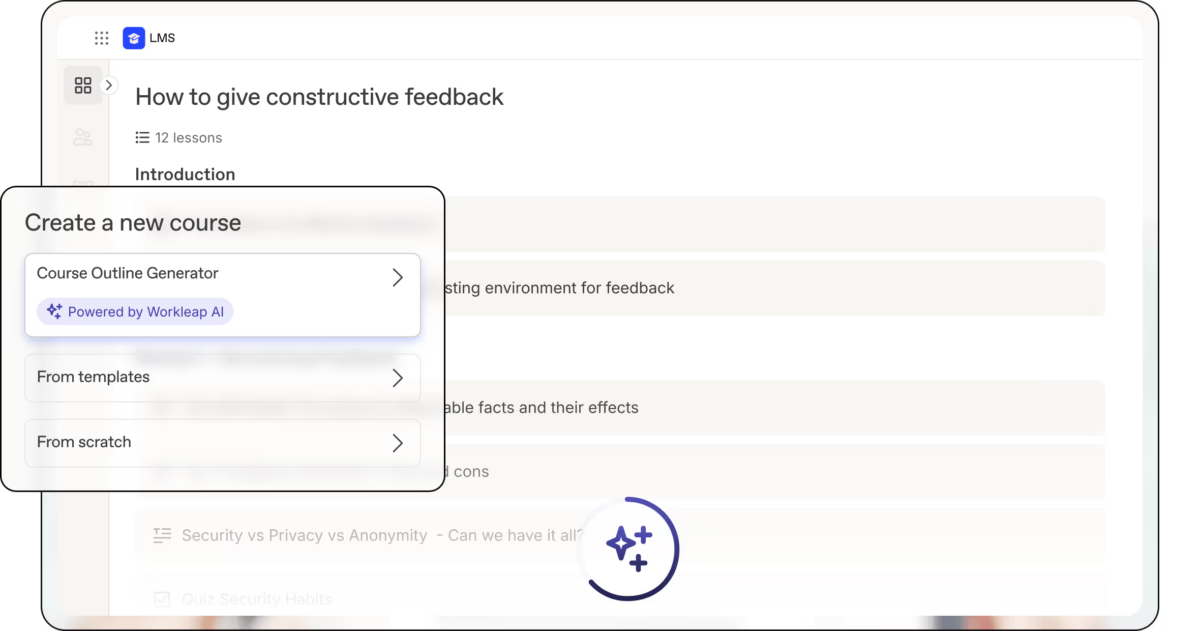The height and width of the screenshot is (631, 1200).
Task: Choose the From scratch option
Action: point(222,443)
